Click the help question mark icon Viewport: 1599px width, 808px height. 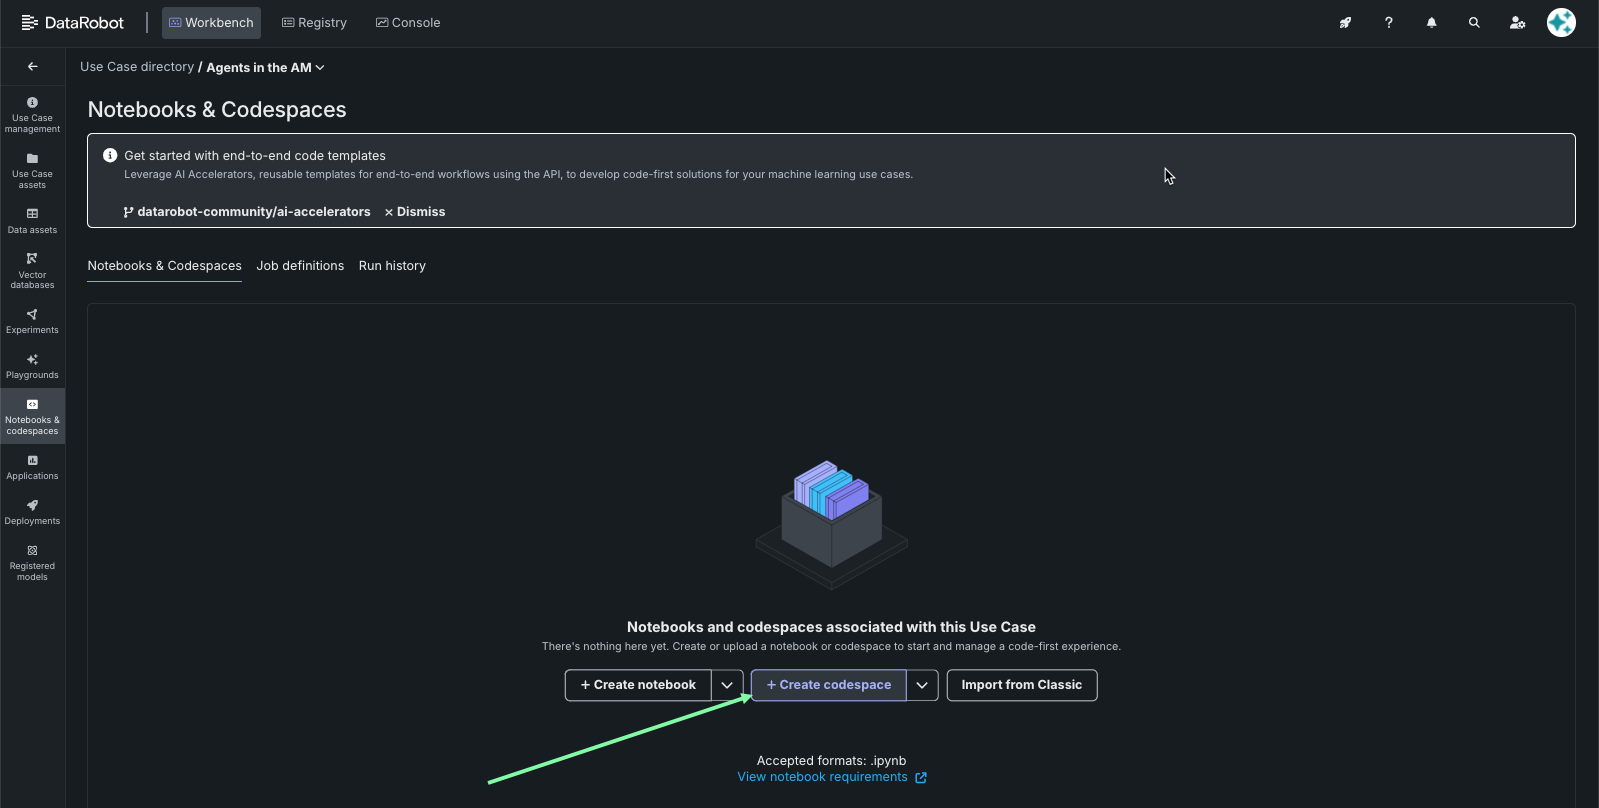pos(1388,23)
